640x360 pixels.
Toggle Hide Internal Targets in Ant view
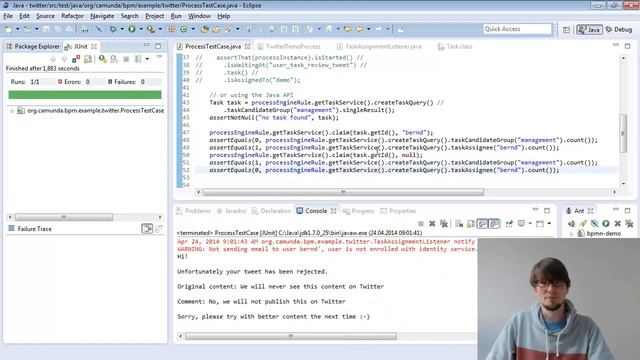coord(595,223)
